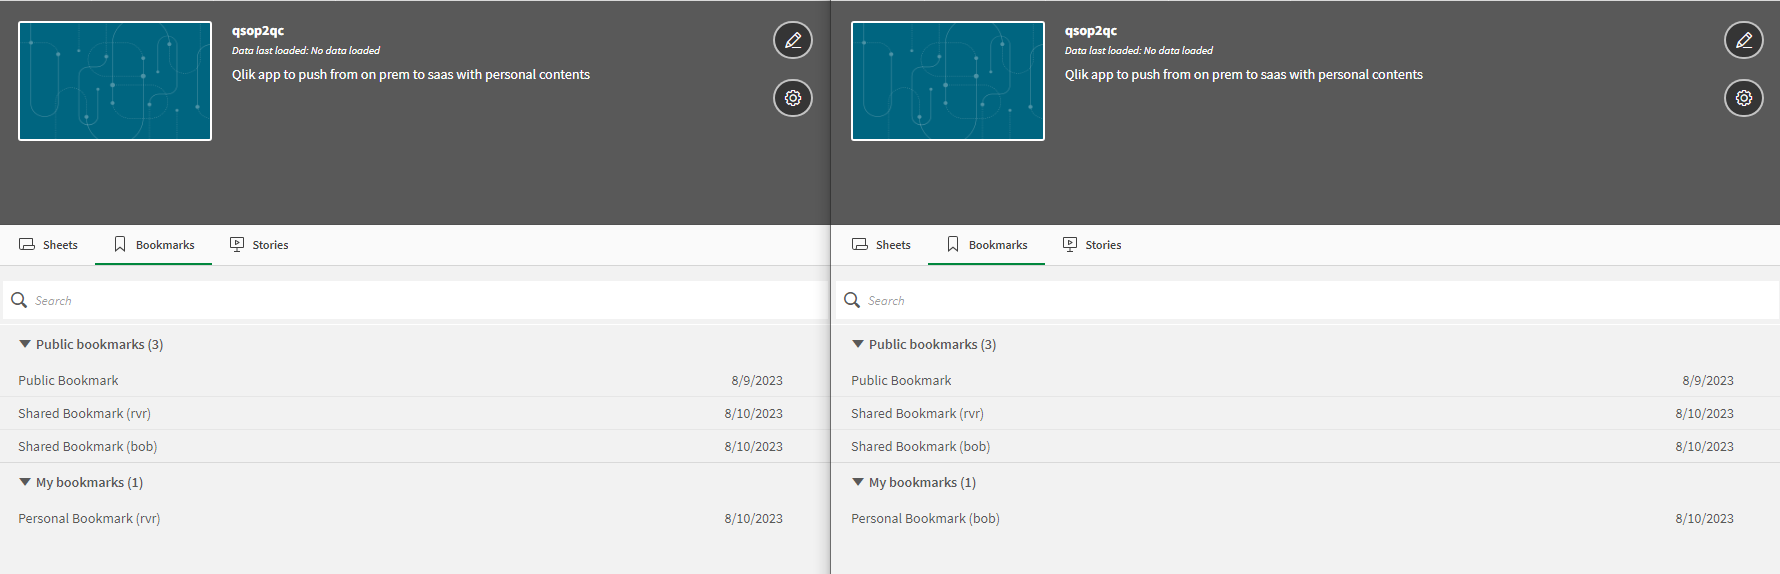Select the app thumbnail in right panel
The image size is (1780, 574).
(x=948, y=81)
